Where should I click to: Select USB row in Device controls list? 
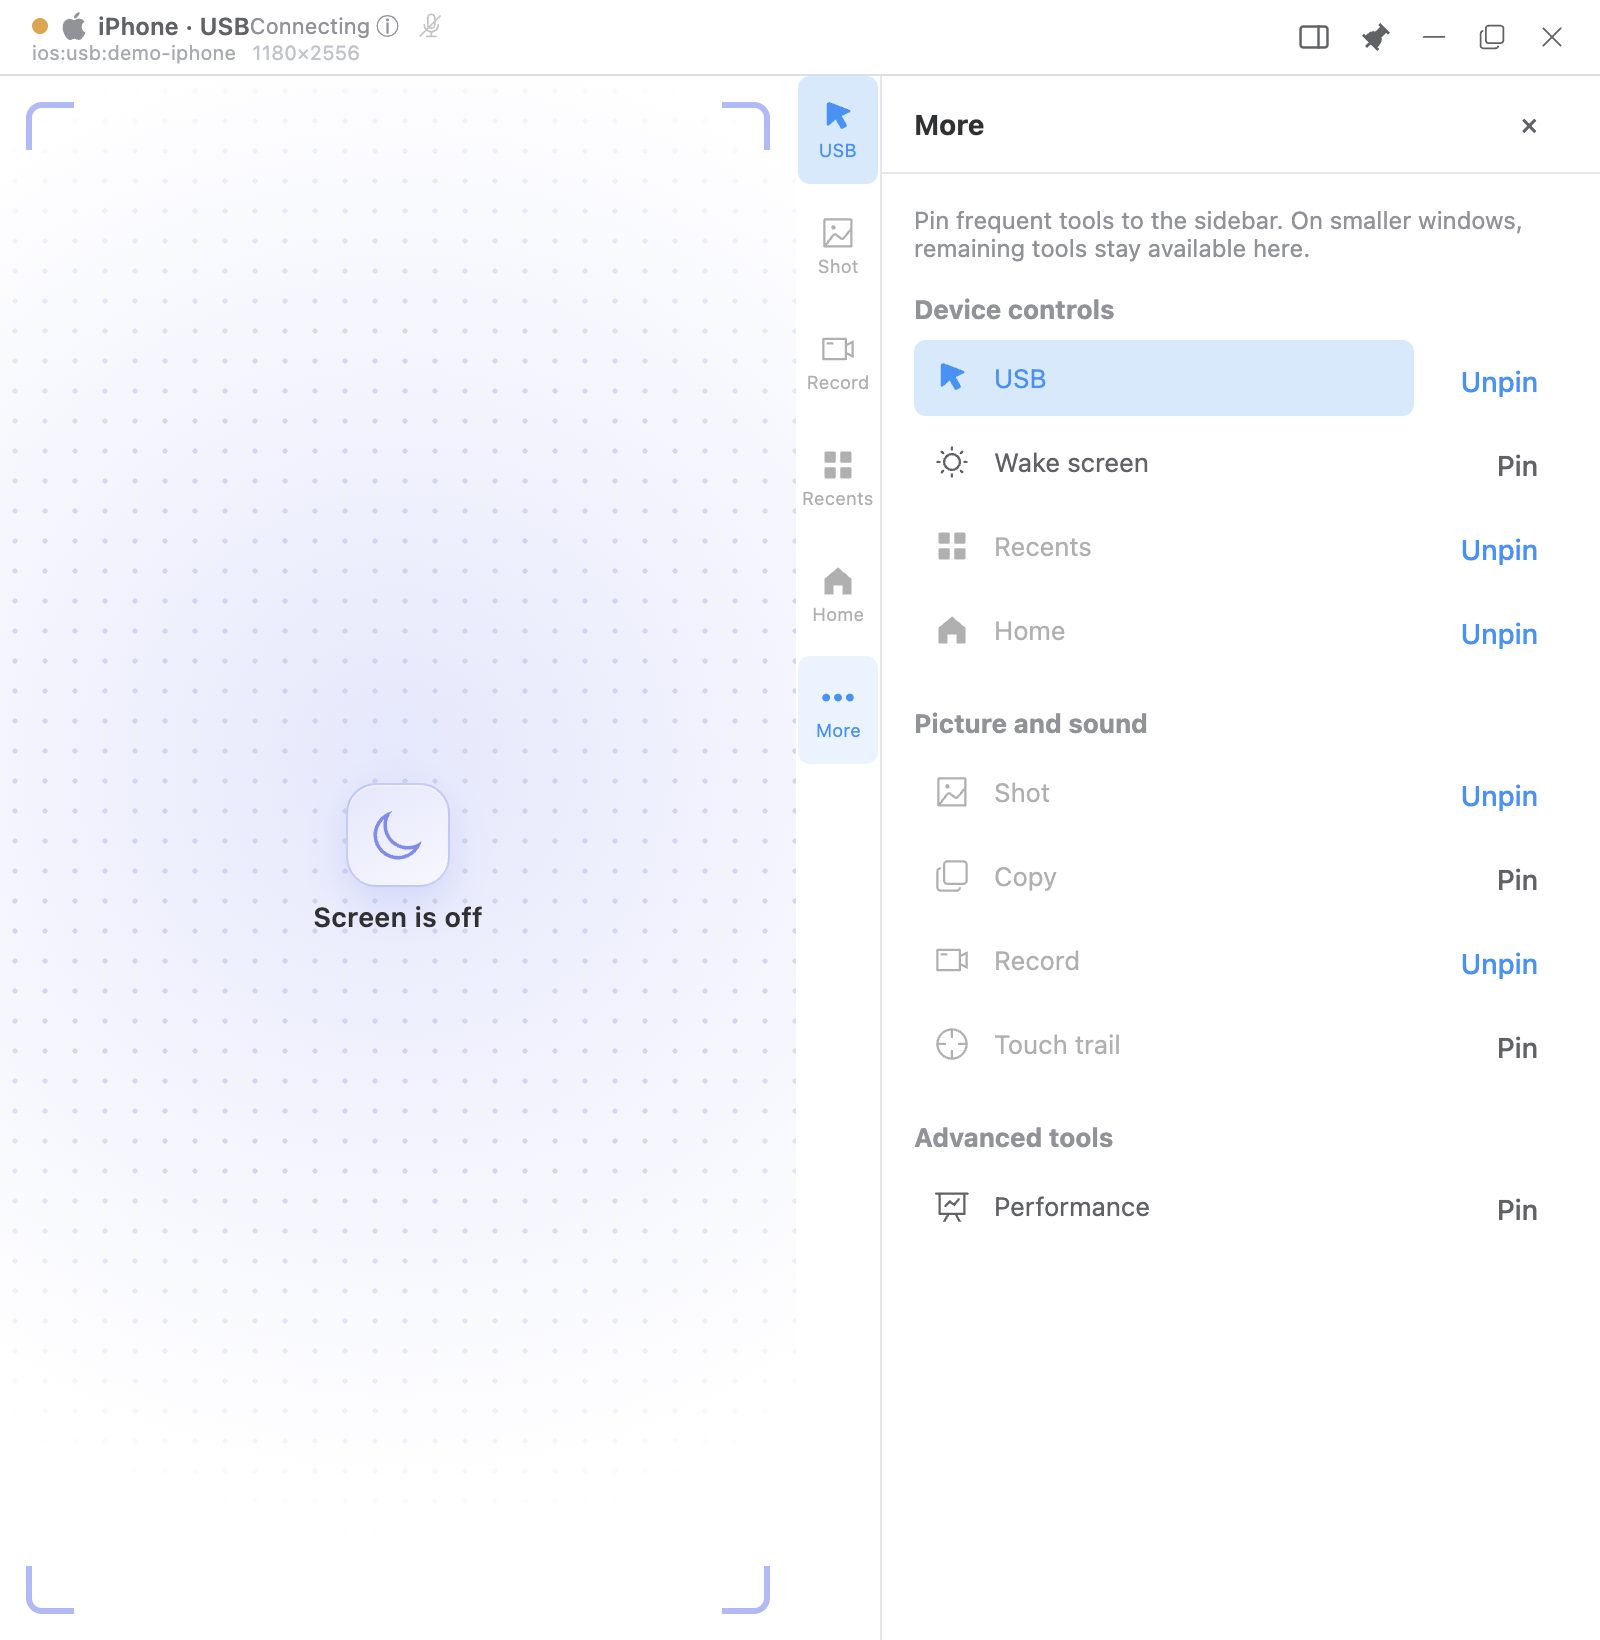click(1164, 378)
